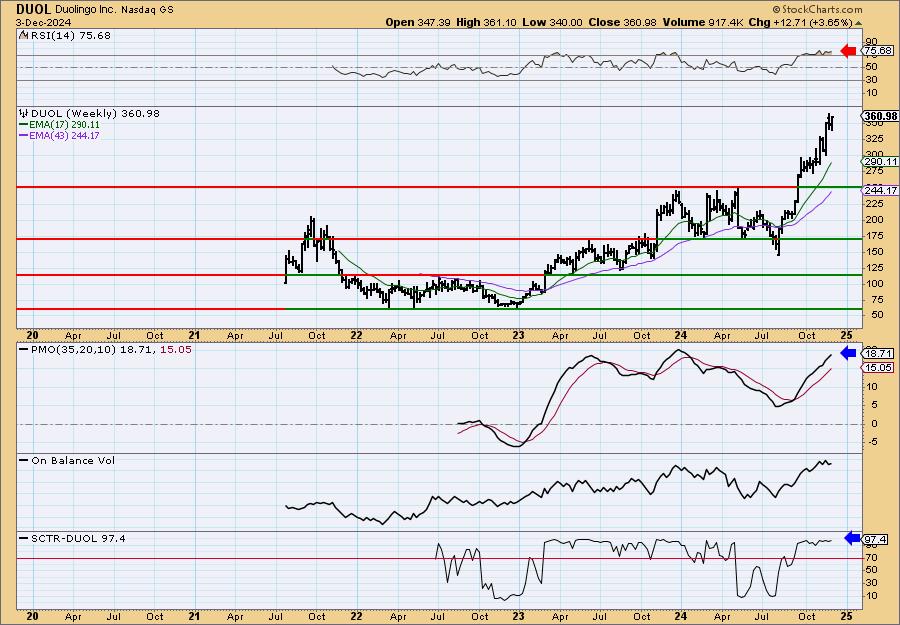Image resolution: width=900 pixels, height=625 pixels.
Task: Click the High 361.10 value
Action: coord(487,22)
